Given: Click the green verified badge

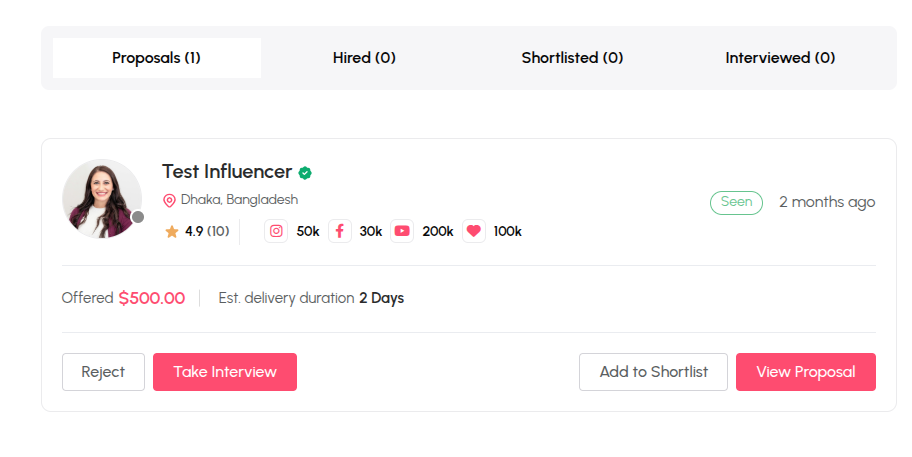Looking at the screenshot, I should tap(305, 173).
